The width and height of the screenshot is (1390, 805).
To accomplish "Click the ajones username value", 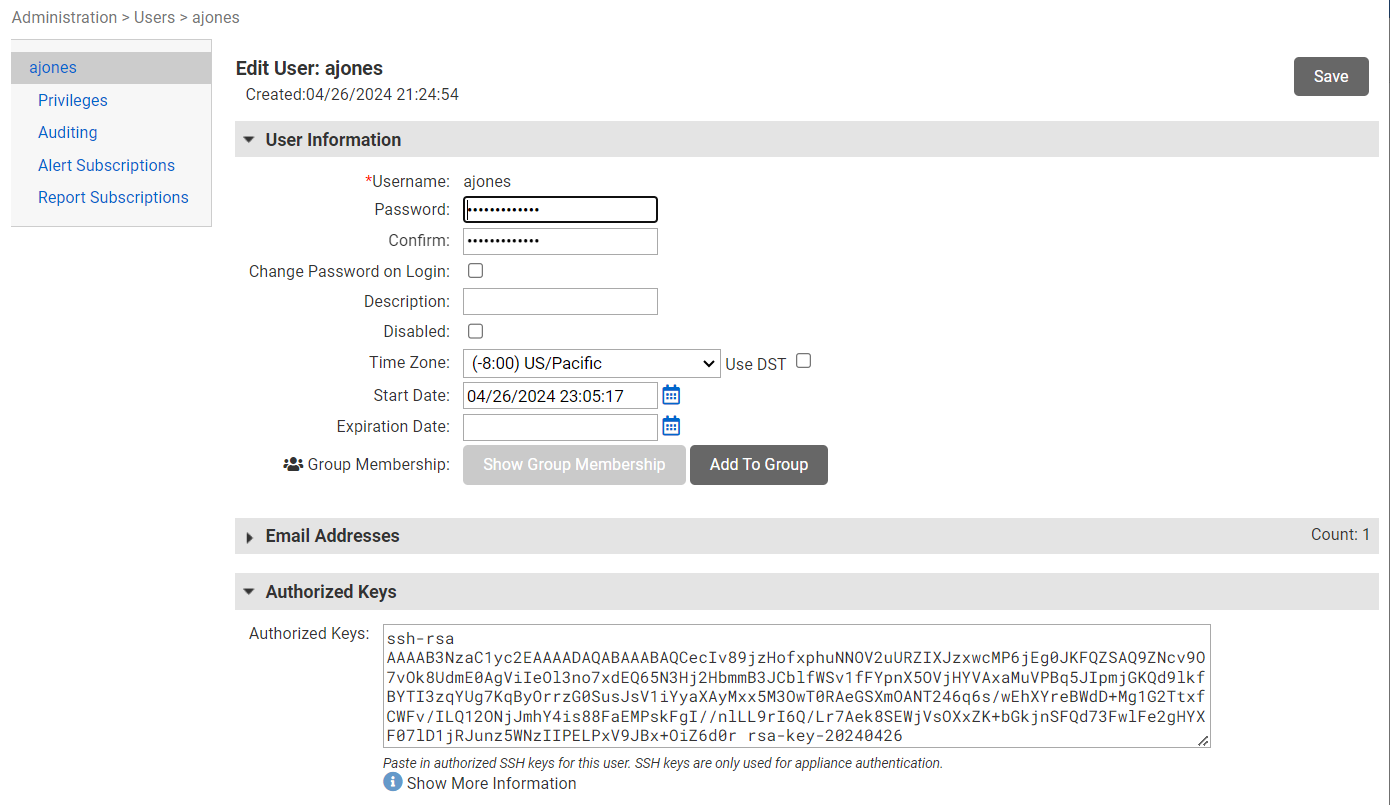I will 487,182.
